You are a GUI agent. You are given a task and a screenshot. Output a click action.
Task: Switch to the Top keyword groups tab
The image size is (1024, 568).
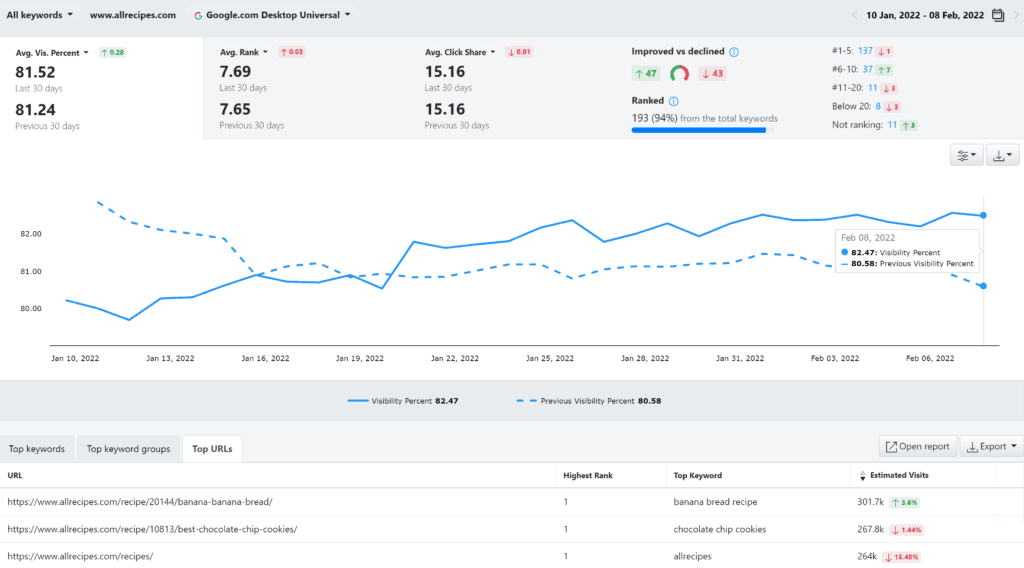tap(129, 449)
